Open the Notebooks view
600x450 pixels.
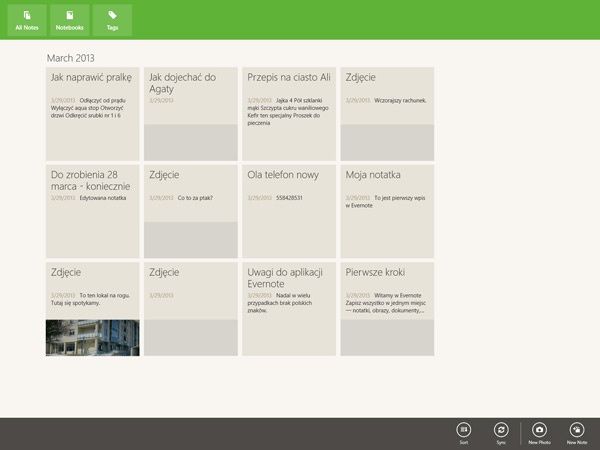pos(69,20)
